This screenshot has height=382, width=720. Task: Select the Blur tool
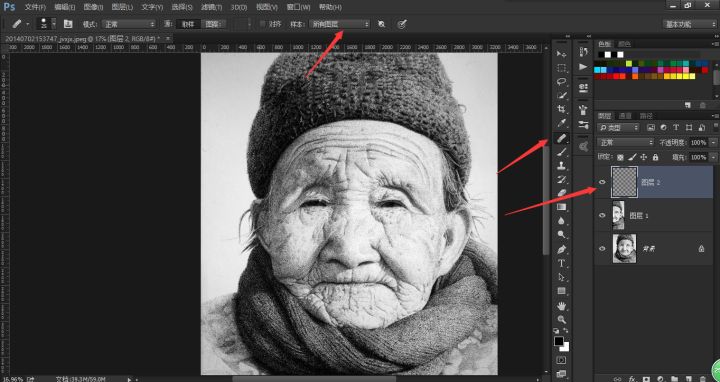(x=561, y=221)
